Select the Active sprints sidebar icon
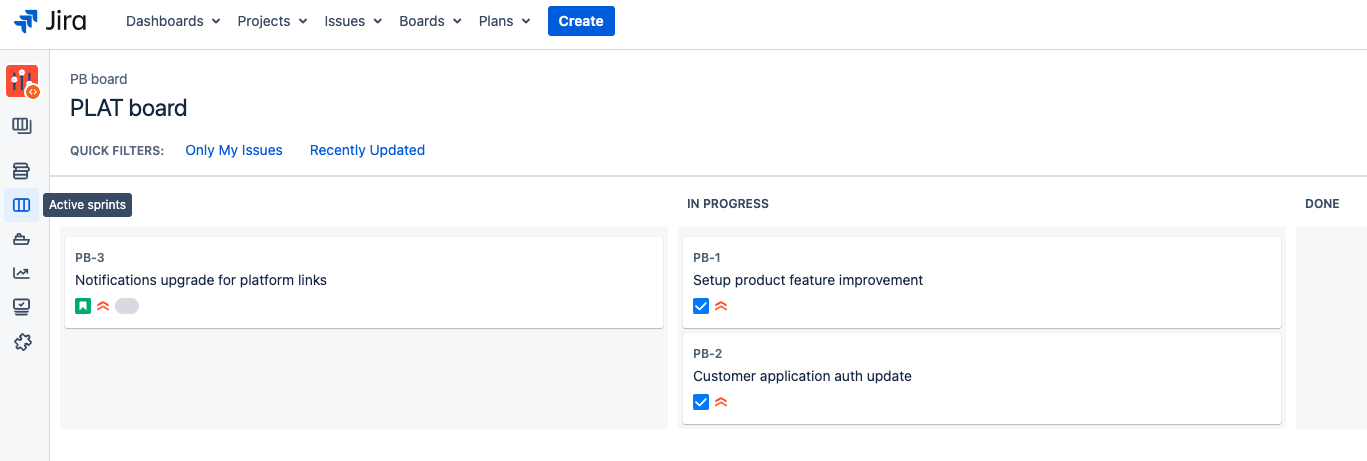 tap(21, 205)
